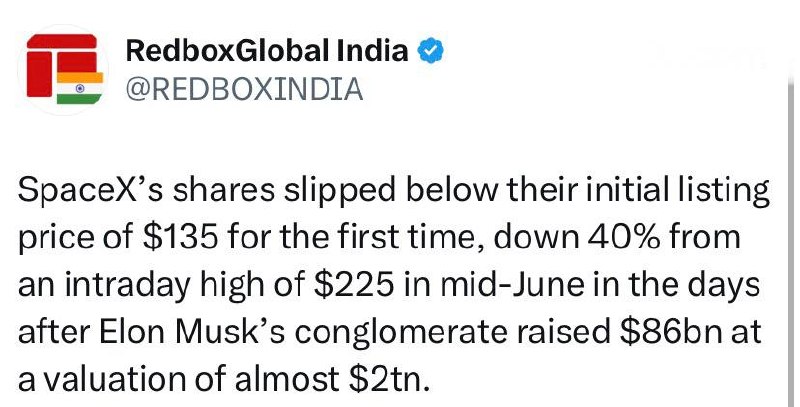Viewport: 800px width, 407px height.
Task: Click the word SpaceX's in the tweet
Action: point(91,190)
